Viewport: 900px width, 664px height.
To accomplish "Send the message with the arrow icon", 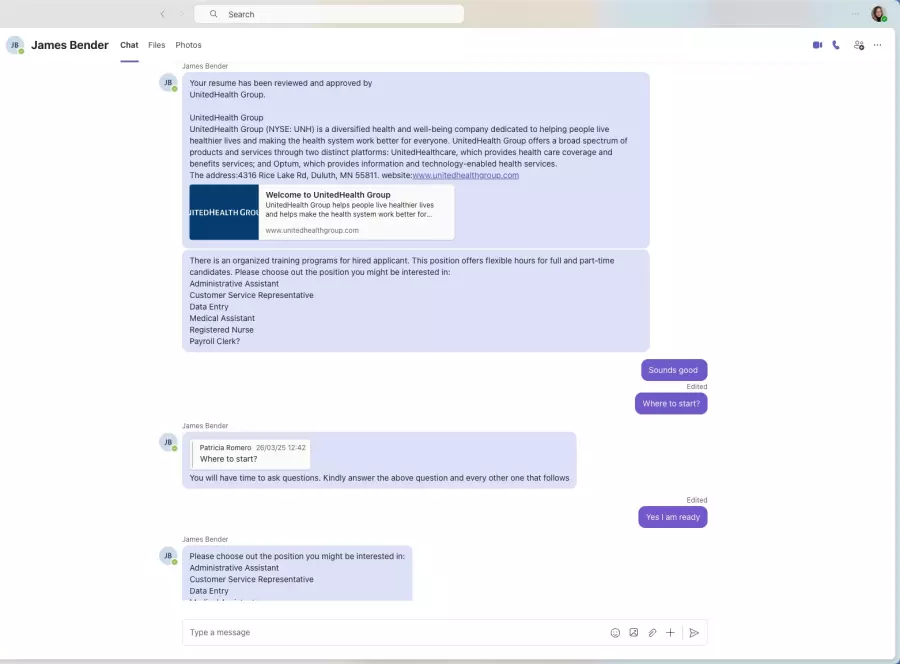I will [x=694, y=633].
